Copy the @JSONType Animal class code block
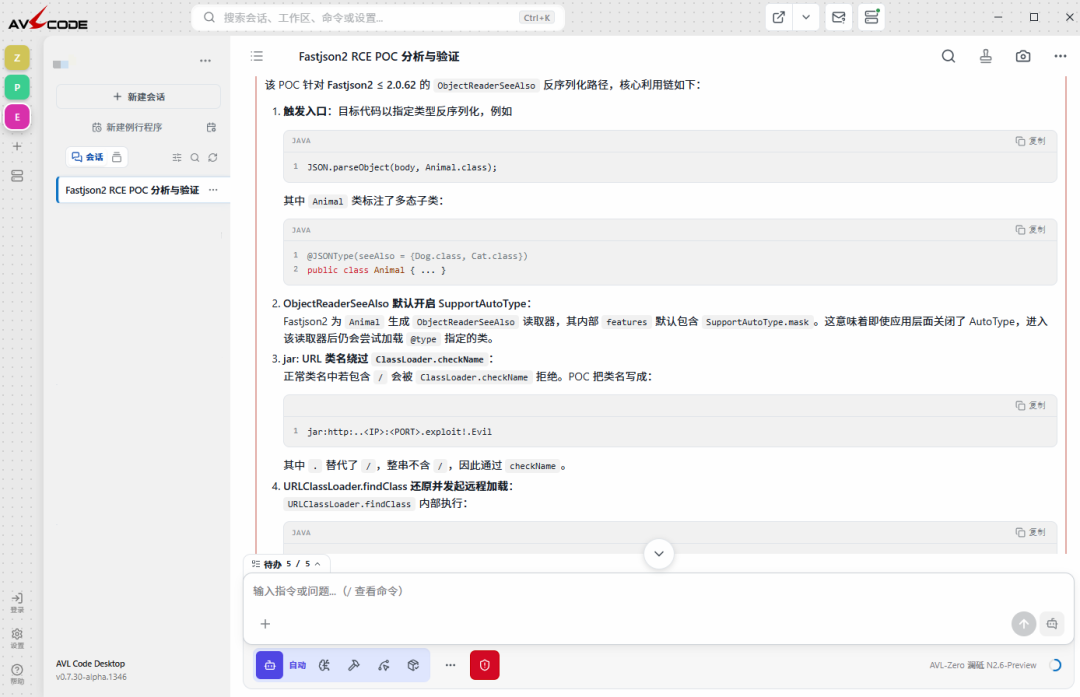The image size is (1080, 697). (x=1030, y=230)
